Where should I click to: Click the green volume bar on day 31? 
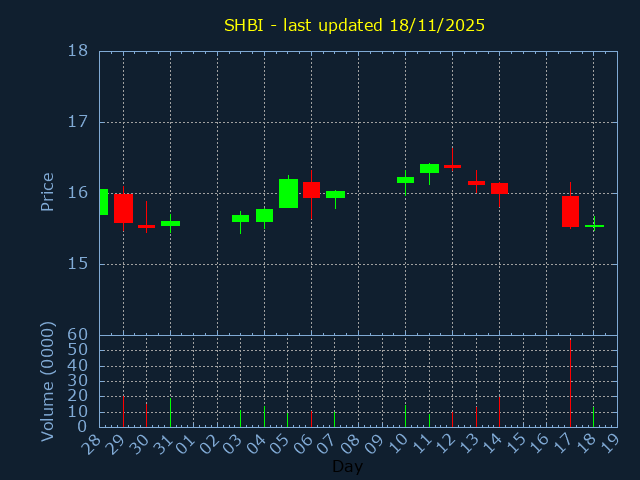tap(170, 412)
